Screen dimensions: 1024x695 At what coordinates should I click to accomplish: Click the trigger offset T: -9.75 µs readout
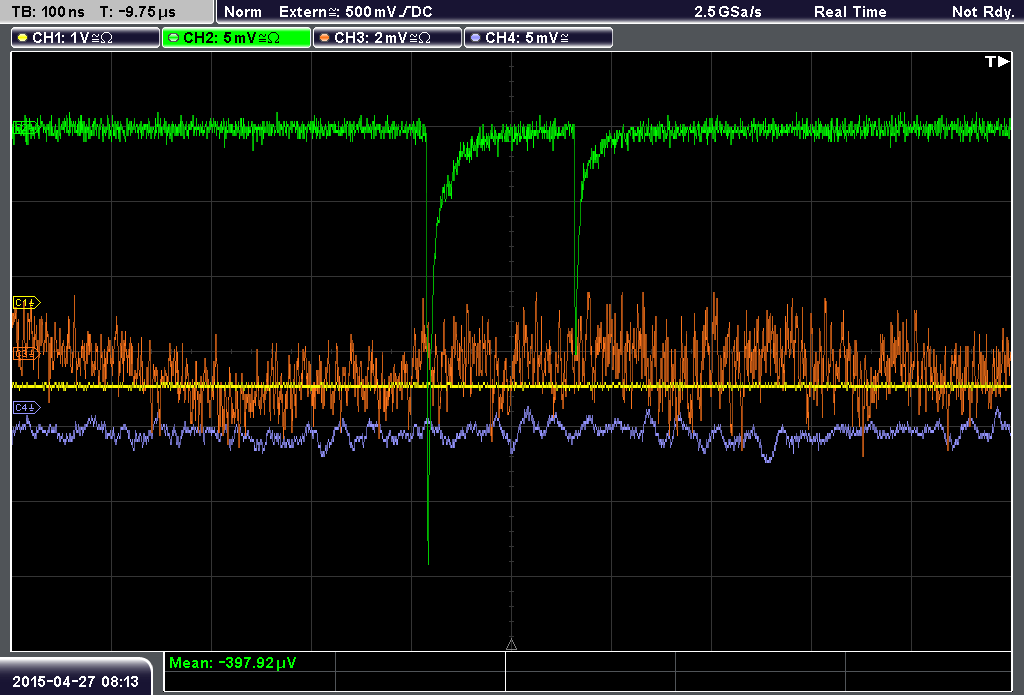click(x=138, y=12)
